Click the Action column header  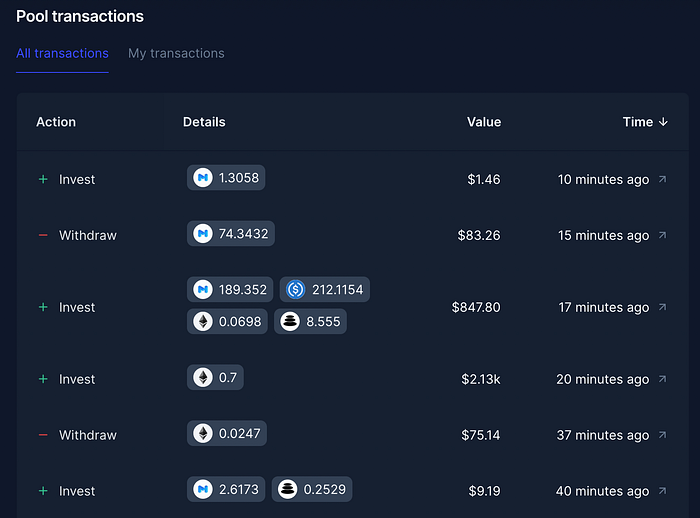pos(56,122)
